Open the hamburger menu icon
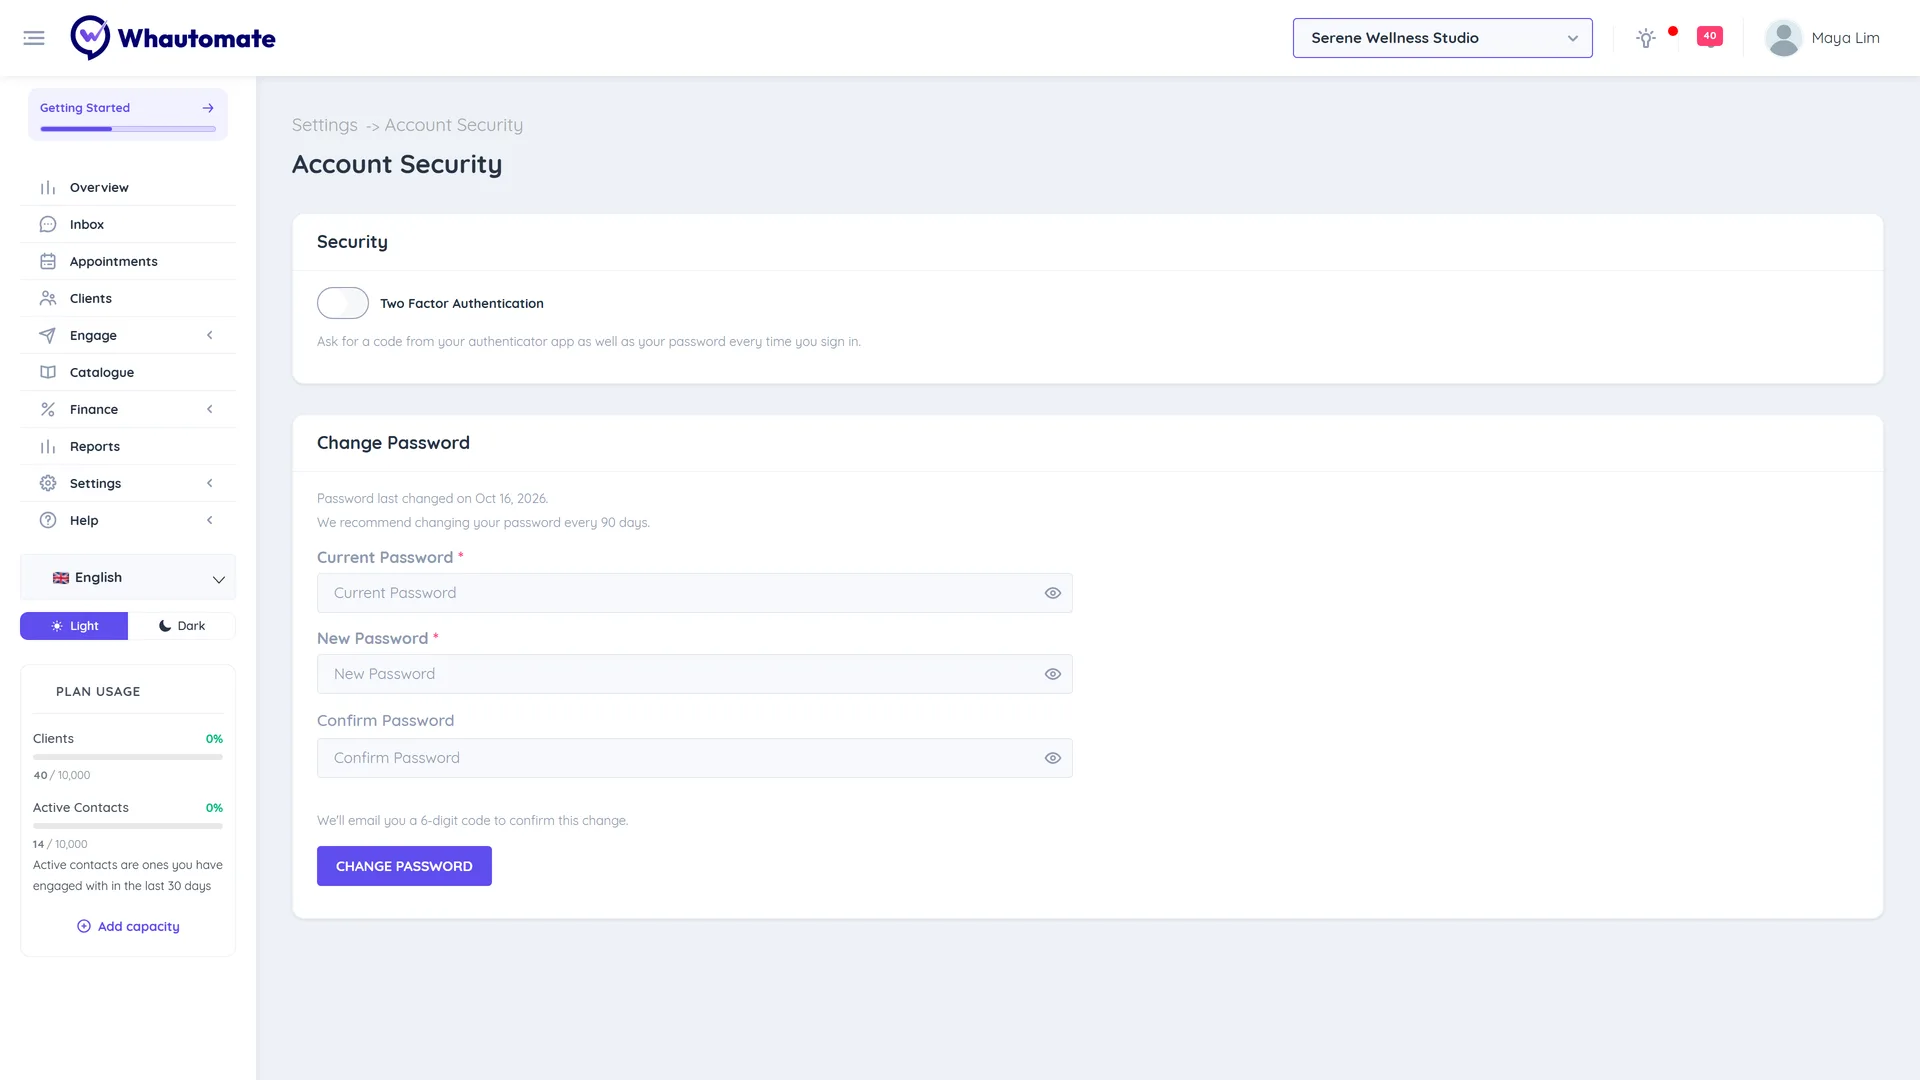This screenshot has height=1080, width=1920. [34, 38]
